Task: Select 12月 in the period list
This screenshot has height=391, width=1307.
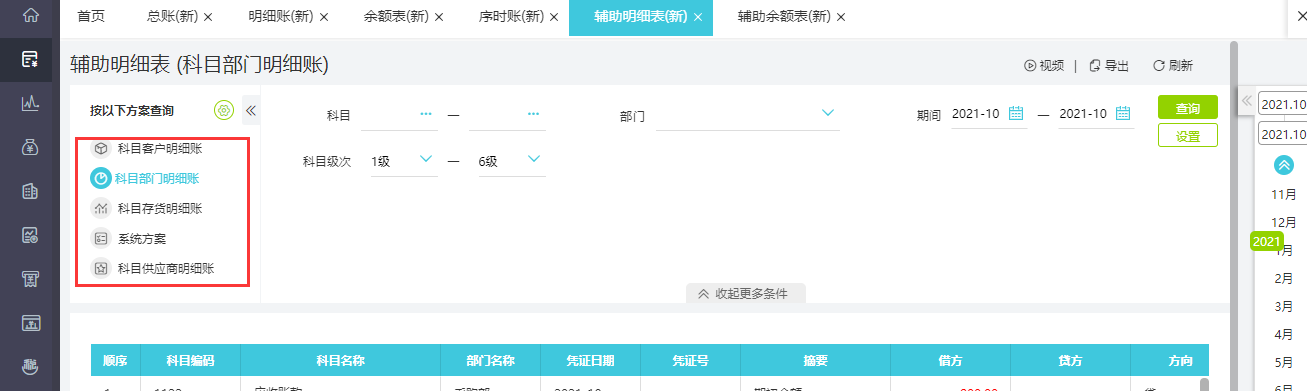Action: click(1284, 222)
